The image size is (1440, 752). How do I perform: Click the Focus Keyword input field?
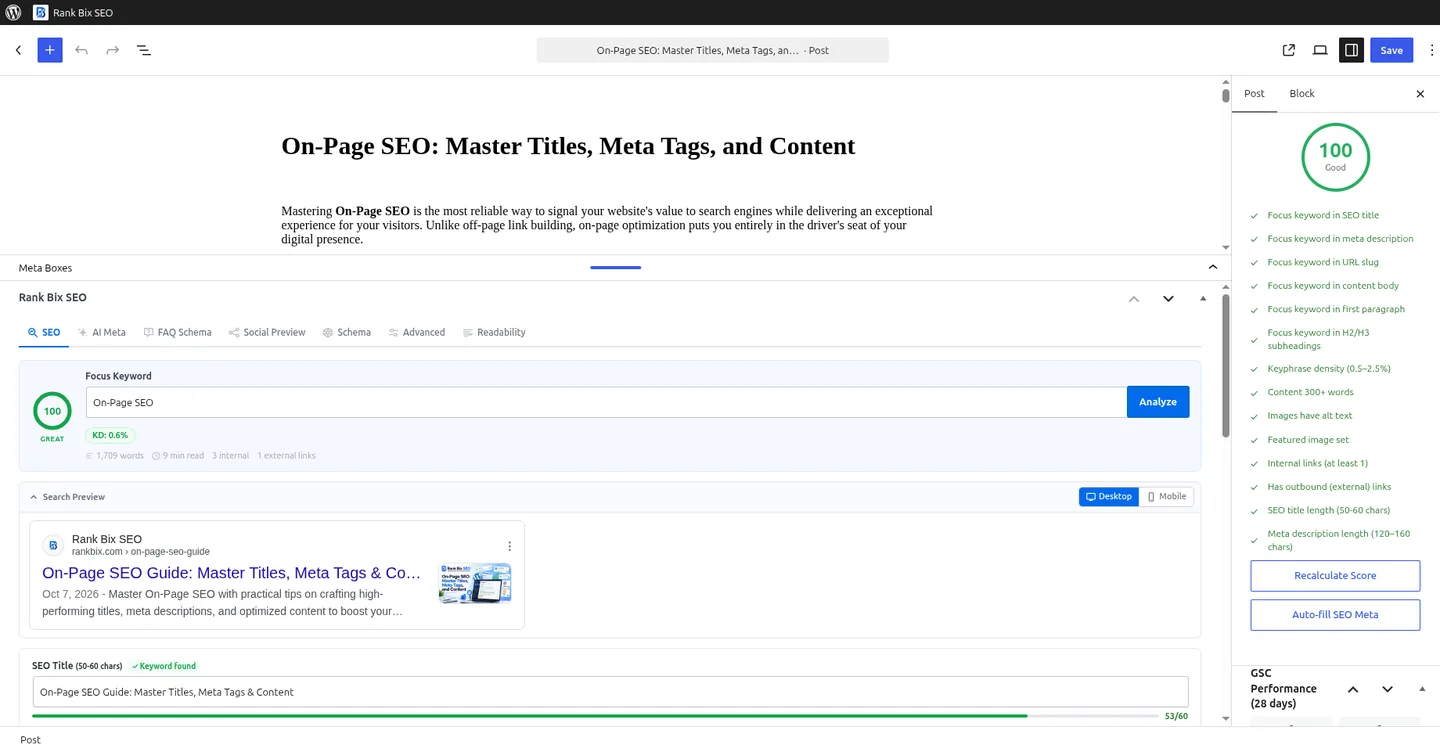[606, 402]
